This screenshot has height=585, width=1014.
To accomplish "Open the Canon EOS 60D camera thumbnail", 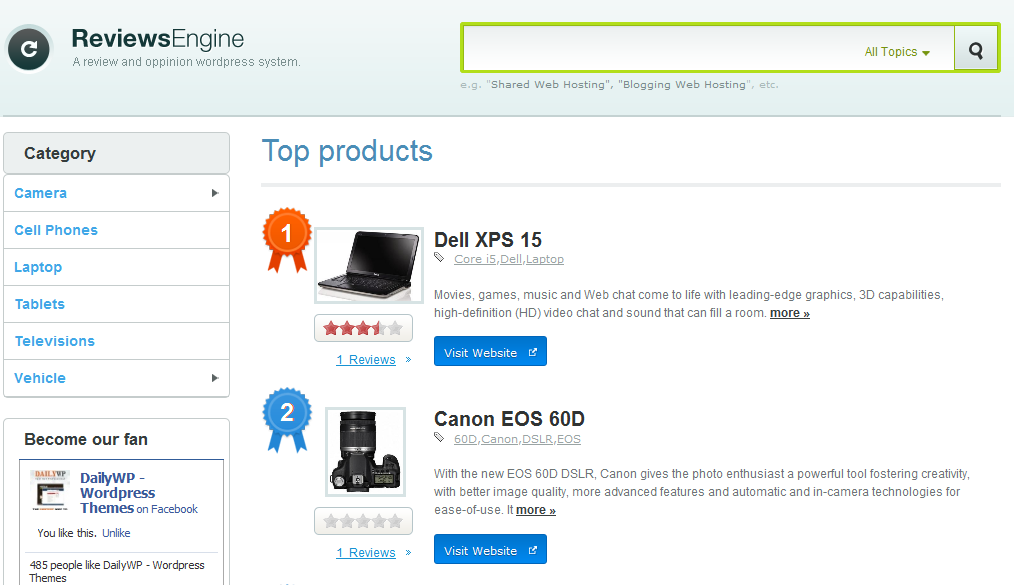I will [365, 452].
